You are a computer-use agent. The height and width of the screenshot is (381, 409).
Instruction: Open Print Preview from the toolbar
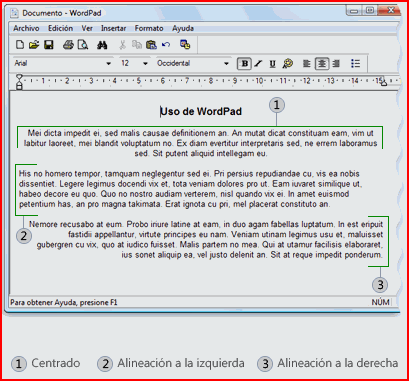83,45
